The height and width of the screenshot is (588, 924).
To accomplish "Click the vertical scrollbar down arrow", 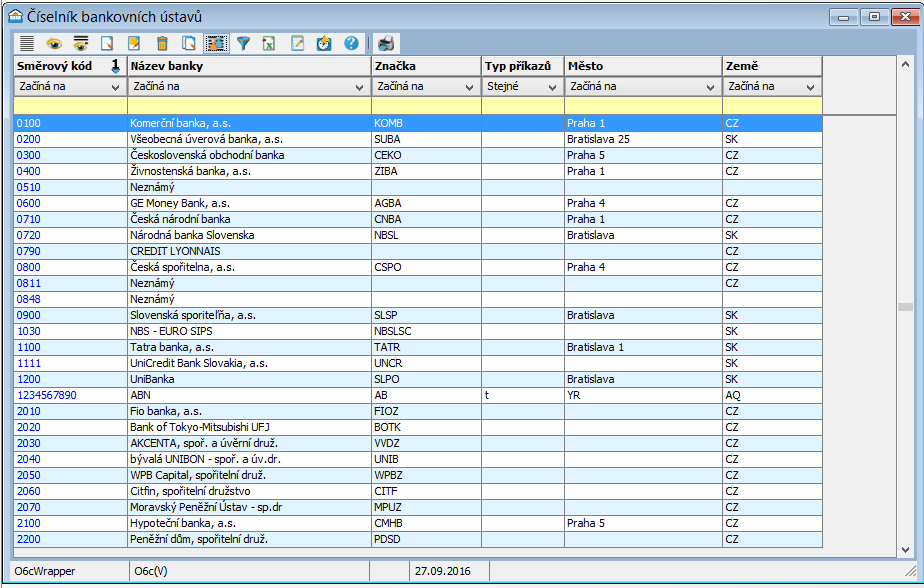I will (906, 549).
